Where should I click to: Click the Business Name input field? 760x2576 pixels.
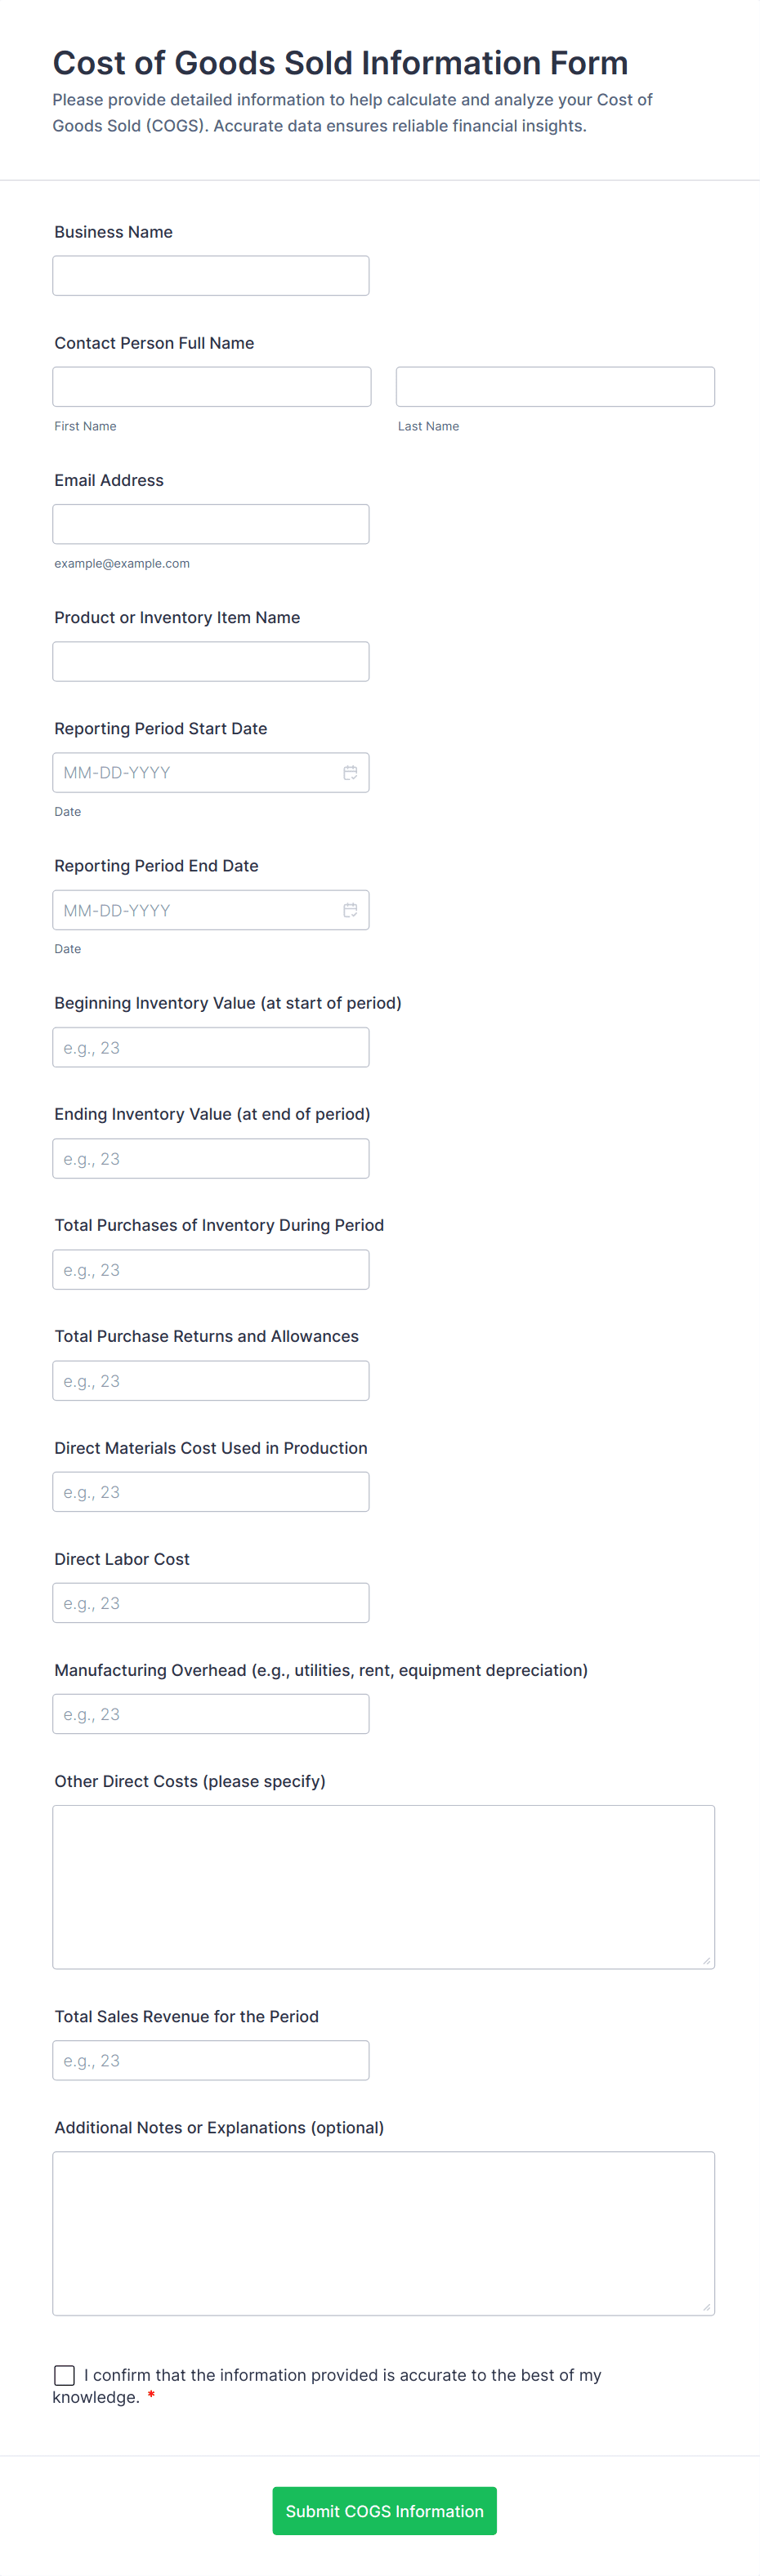click(x=210, y=275)
